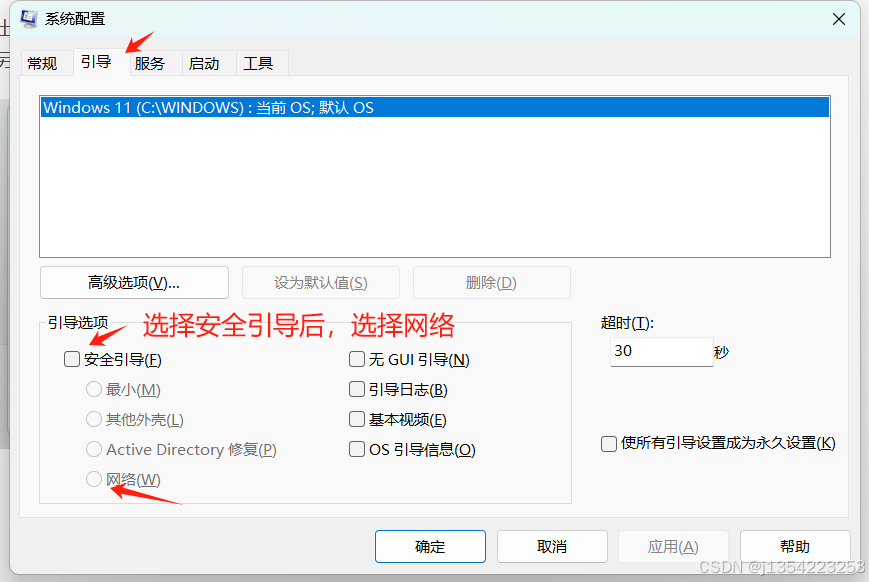Viewport: 869px width, 582px height.
Task: Click the System Configuration title bar icon
Action: point(29,19)
